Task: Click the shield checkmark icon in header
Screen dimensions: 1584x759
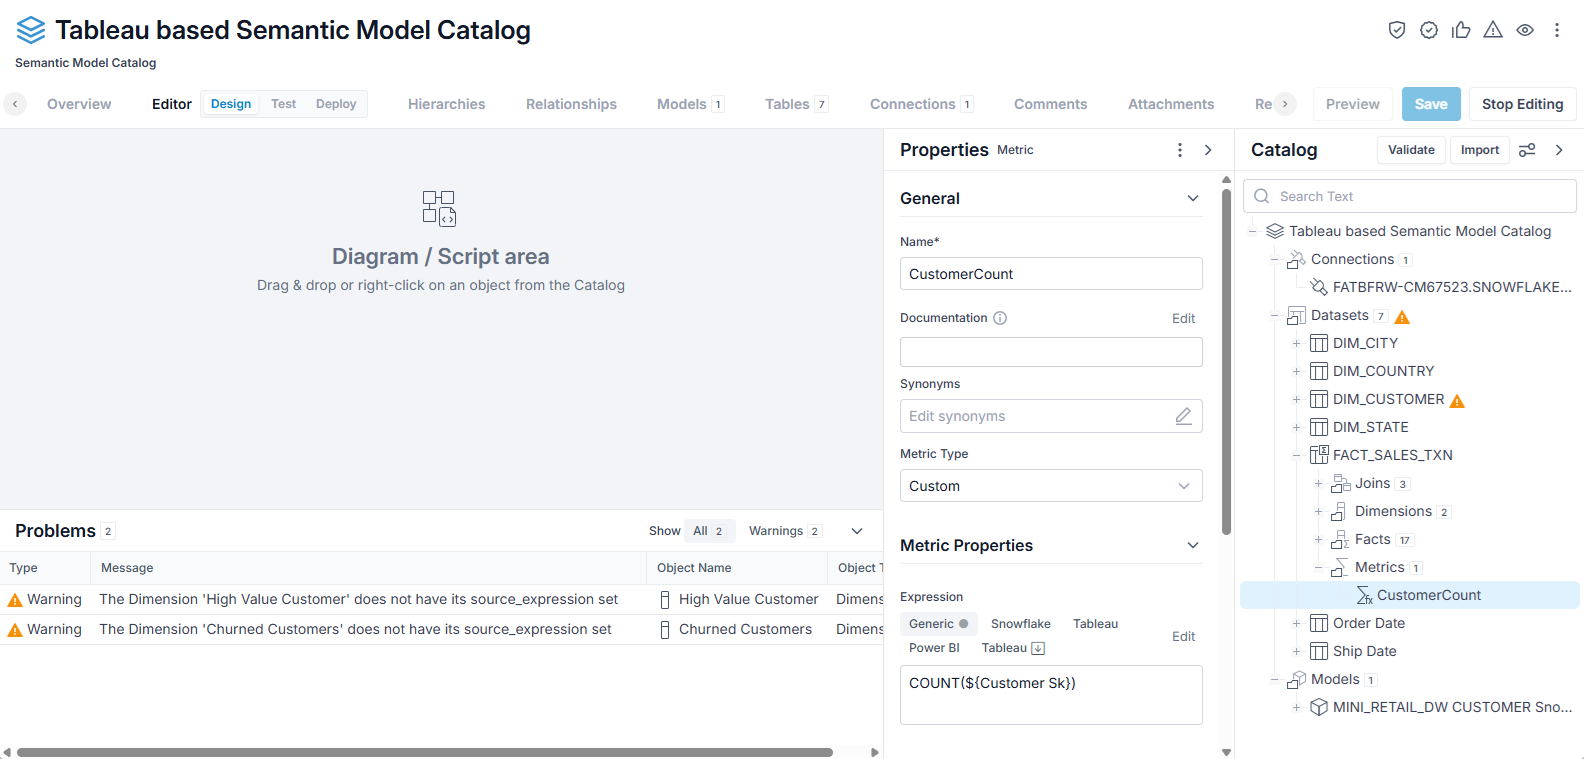Action: [x=1397, y=30]
